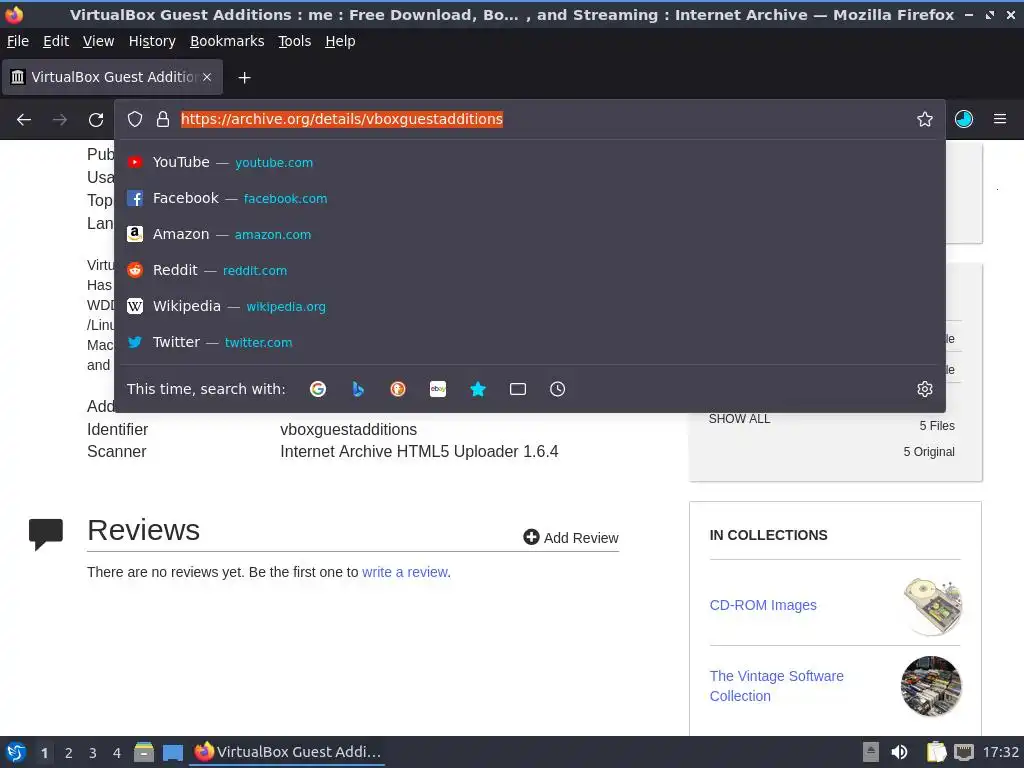Search with eBay this time
Screen dimensions: 1024x768
[x=438, y=389]
